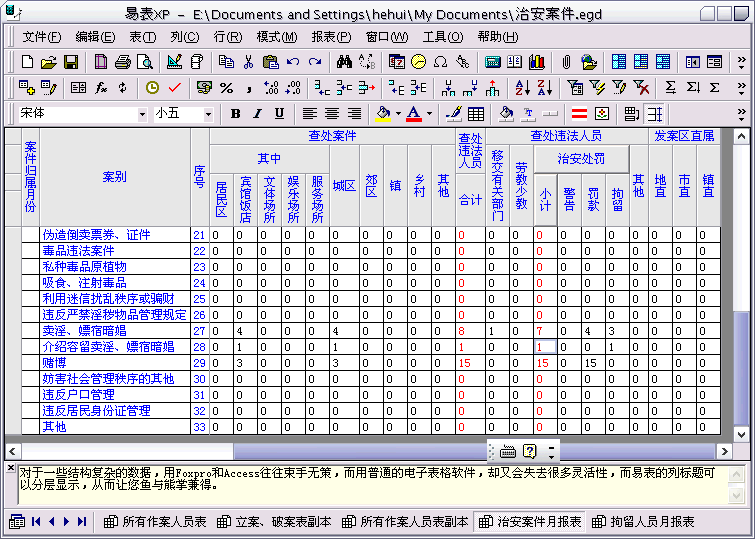Click the paperclip attachment icon

[566, 62]
